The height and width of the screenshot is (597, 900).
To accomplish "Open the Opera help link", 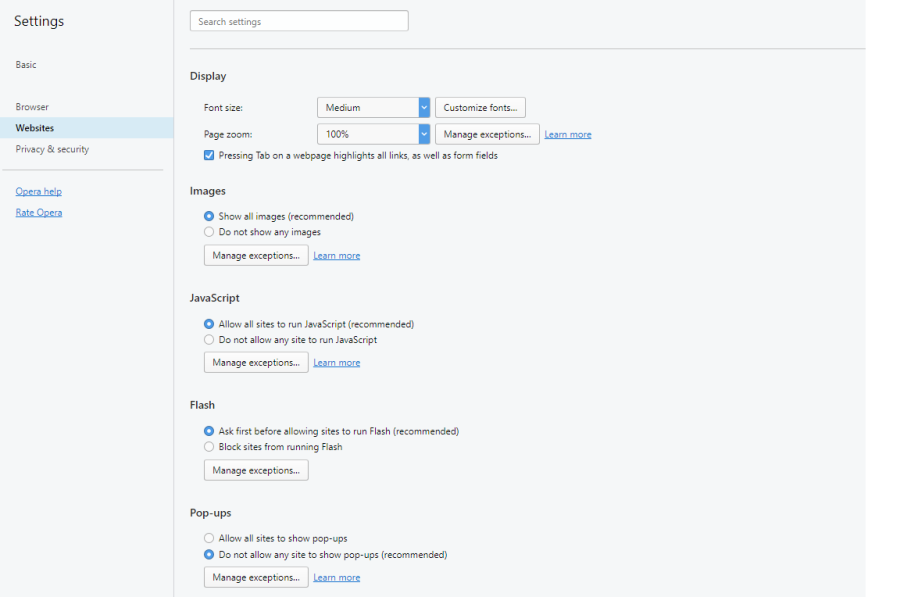I will pos(38,191).
